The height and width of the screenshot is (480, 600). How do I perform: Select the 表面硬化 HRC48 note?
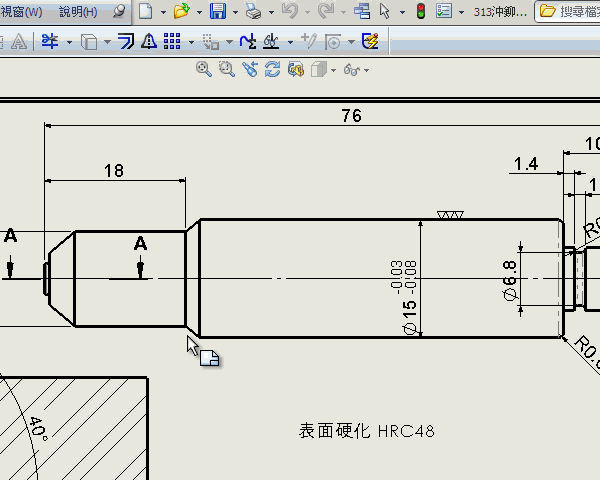pos(367,431)
